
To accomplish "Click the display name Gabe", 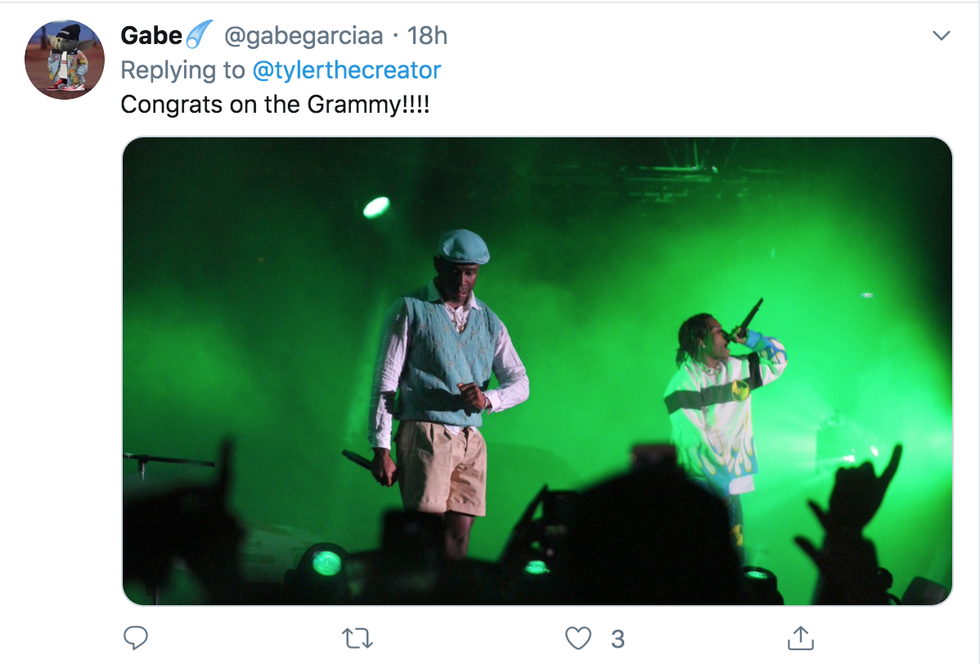I will click(x=151, y=36).
